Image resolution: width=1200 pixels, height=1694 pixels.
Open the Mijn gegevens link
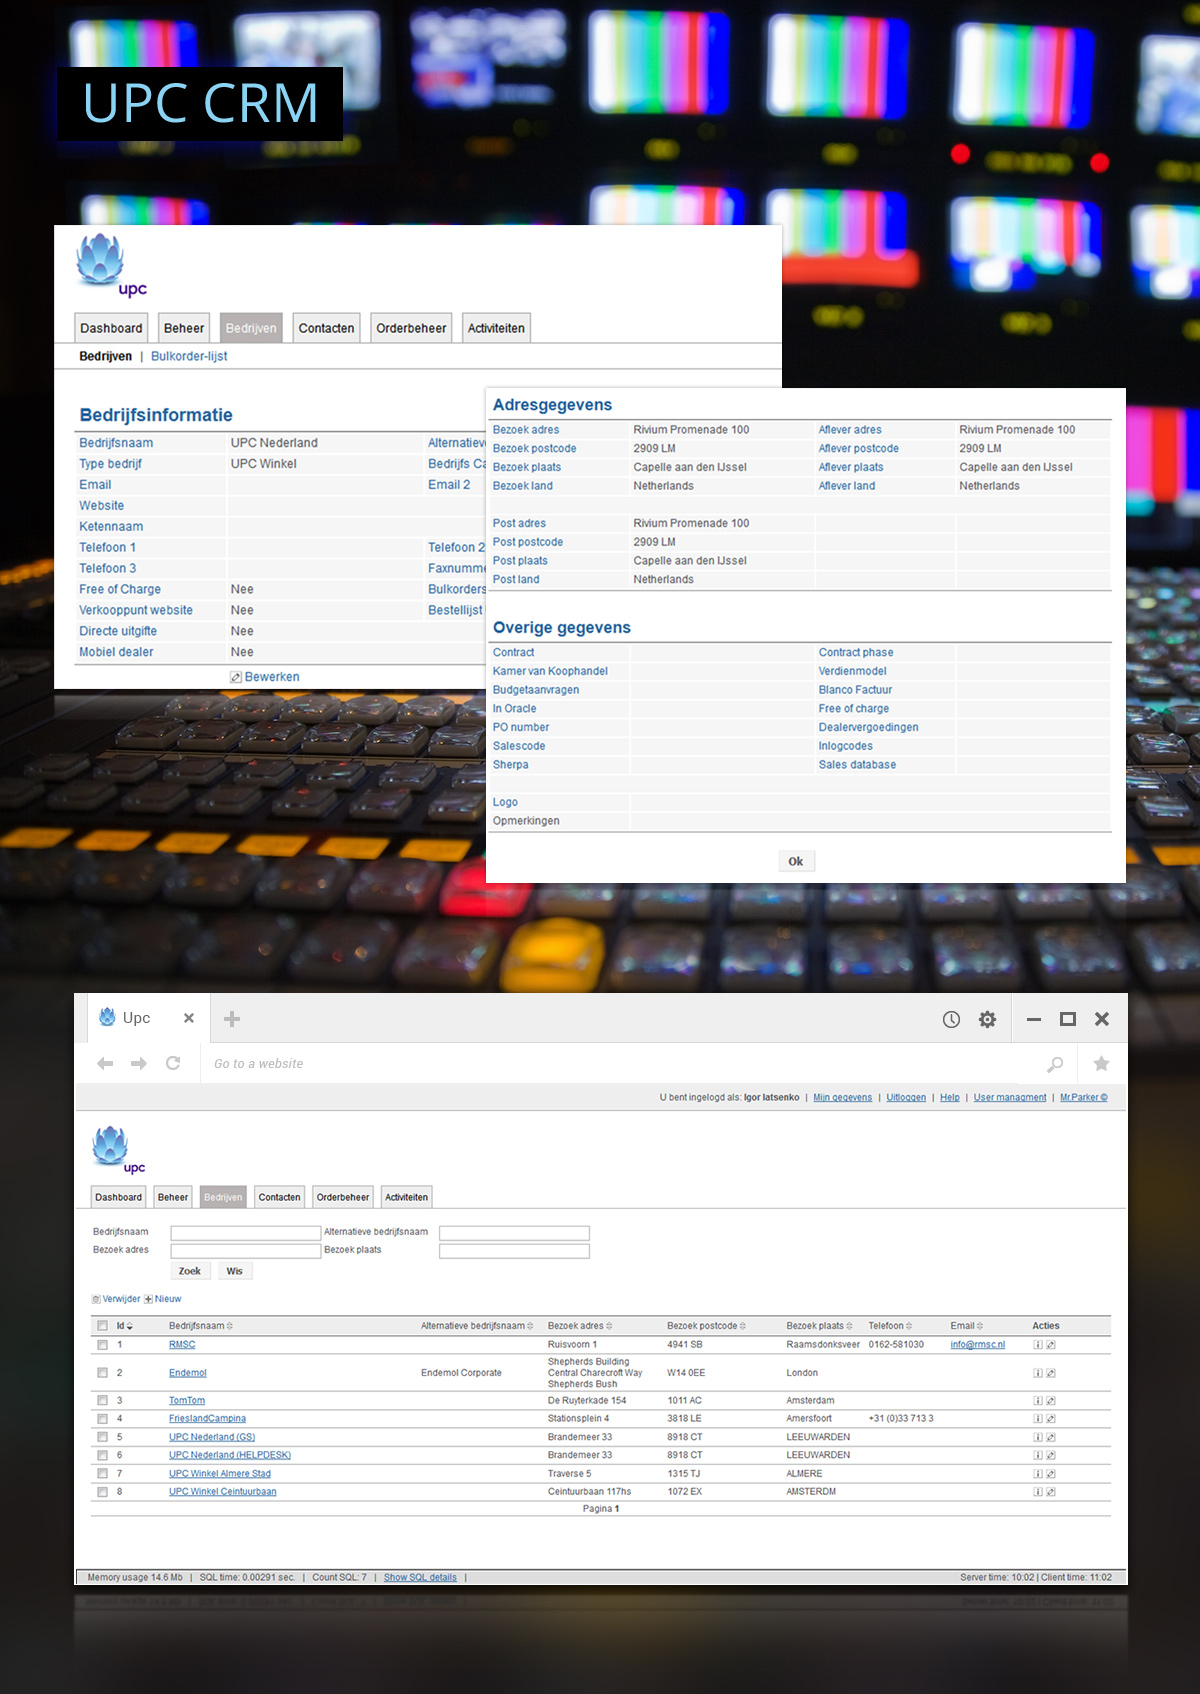[x=842, y=1098]
